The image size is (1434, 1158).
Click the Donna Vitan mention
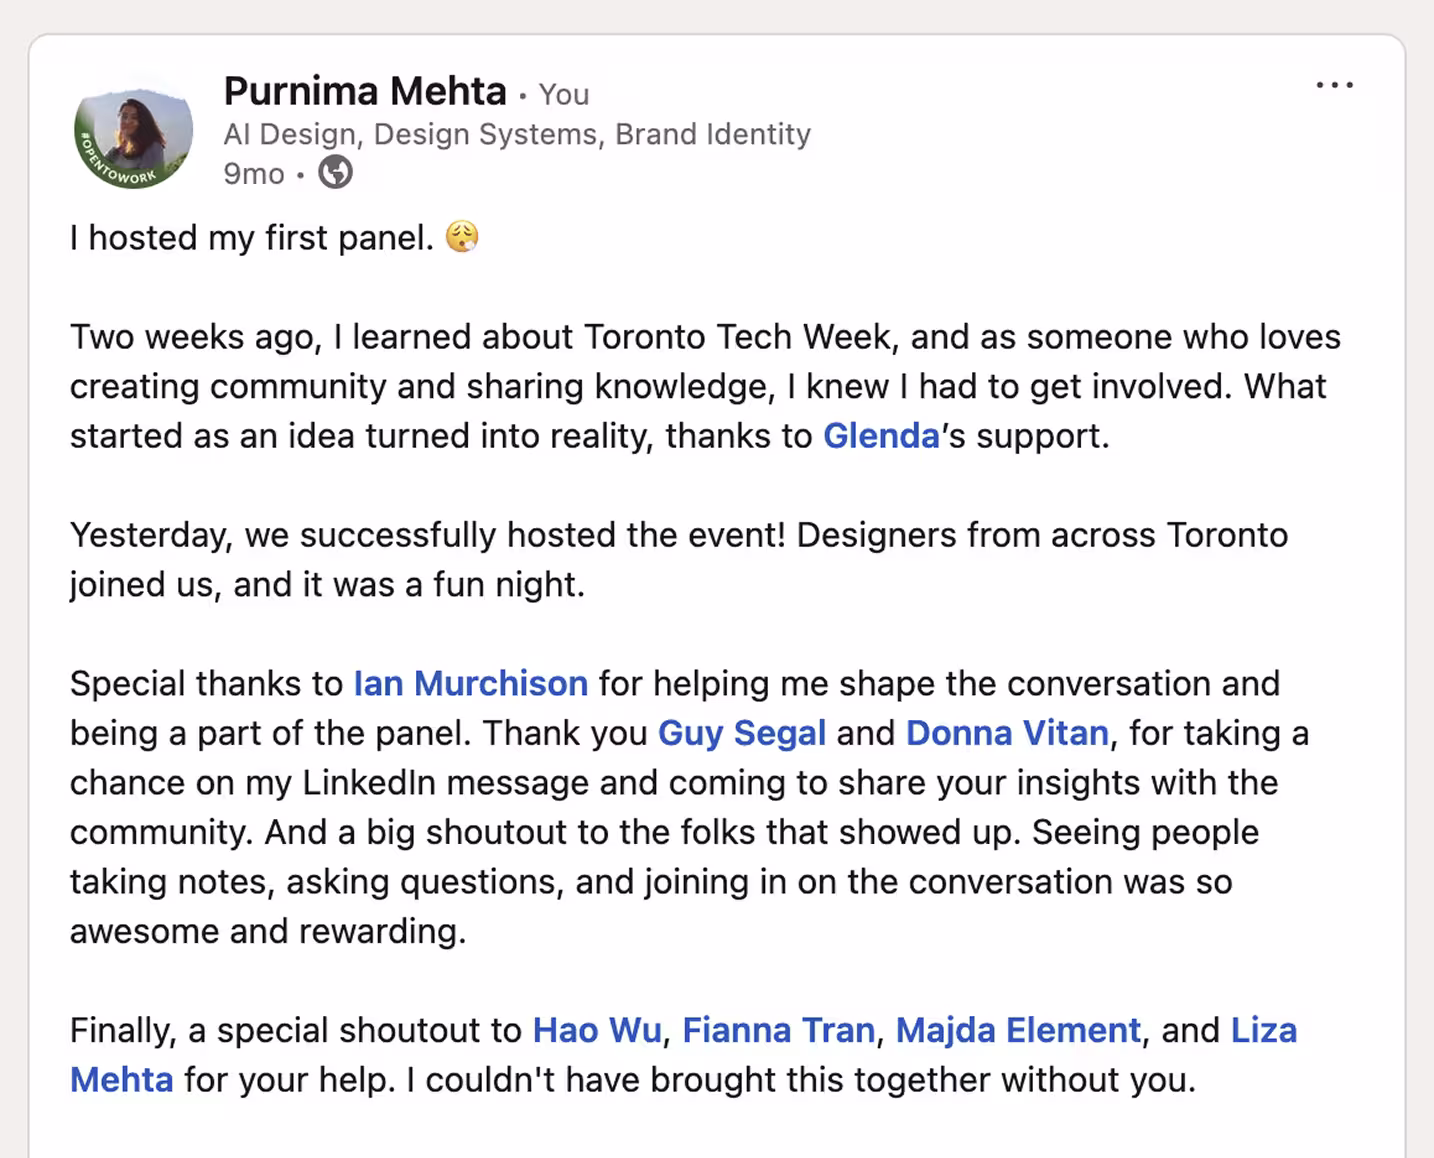pyautogui.click(x=1007, y=734)
